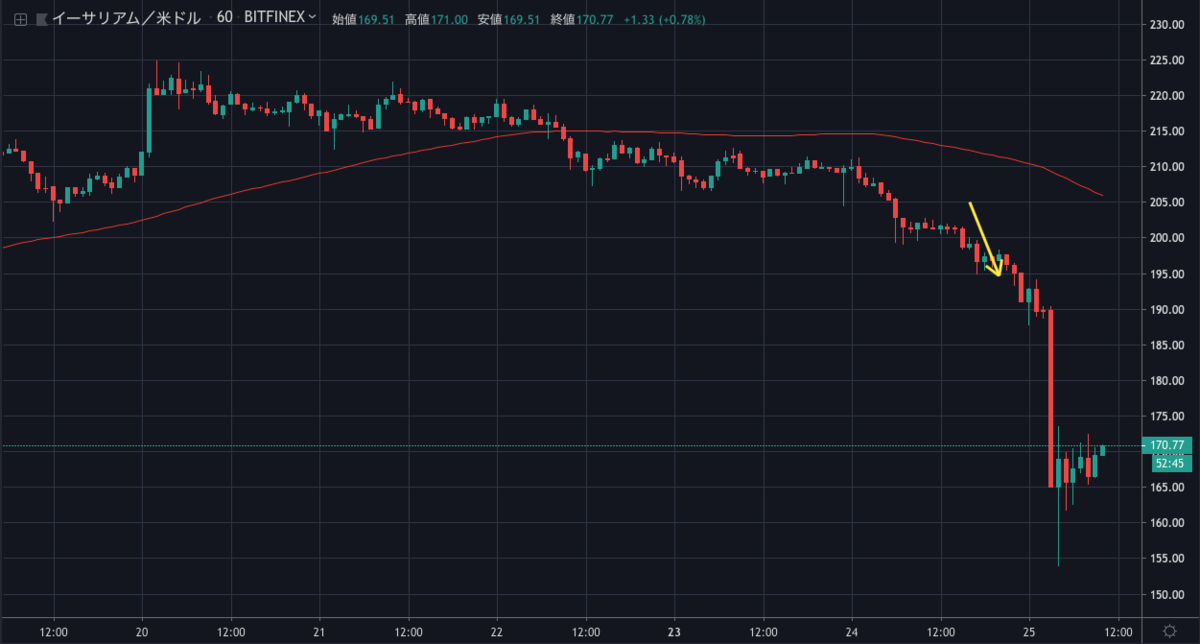This screenshot has height=644, width=1200.
Task: Click the large red crash candle
Action: point(1051,398)
